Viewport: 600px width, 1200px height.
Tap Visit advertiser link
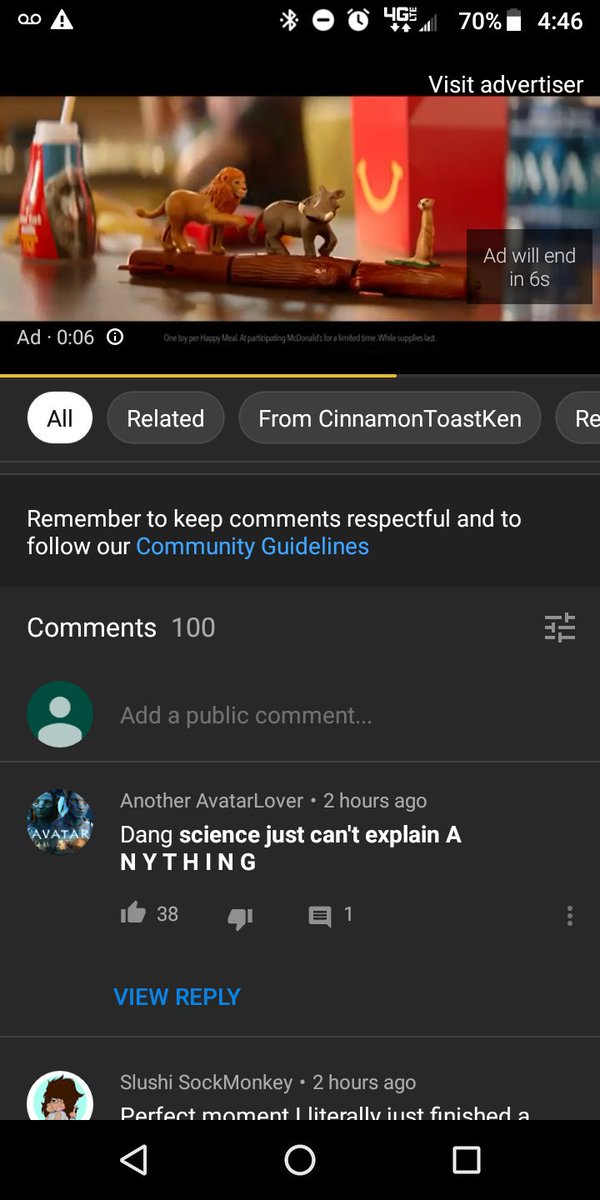[505, 84]
